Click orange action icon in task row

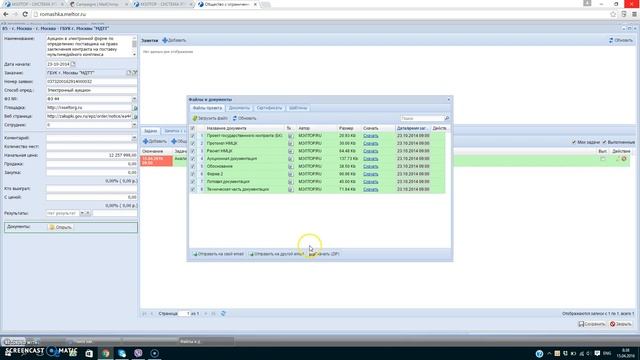click(624, 159)
